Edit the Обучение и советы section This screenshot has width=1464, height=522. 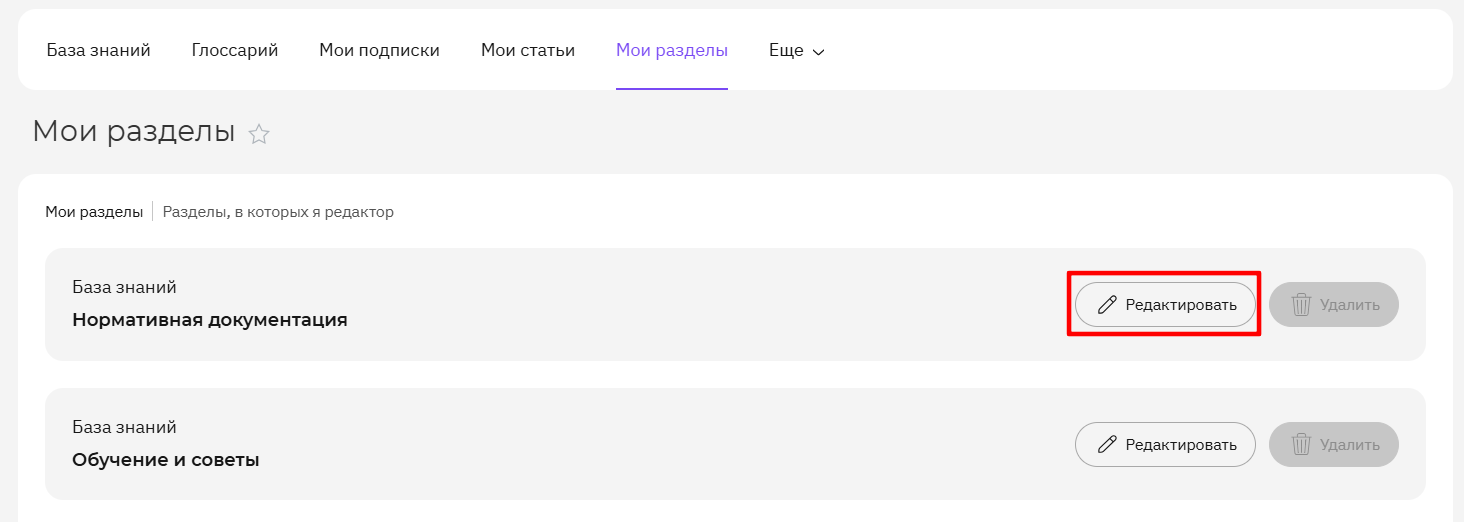(x=1165, y=445)
